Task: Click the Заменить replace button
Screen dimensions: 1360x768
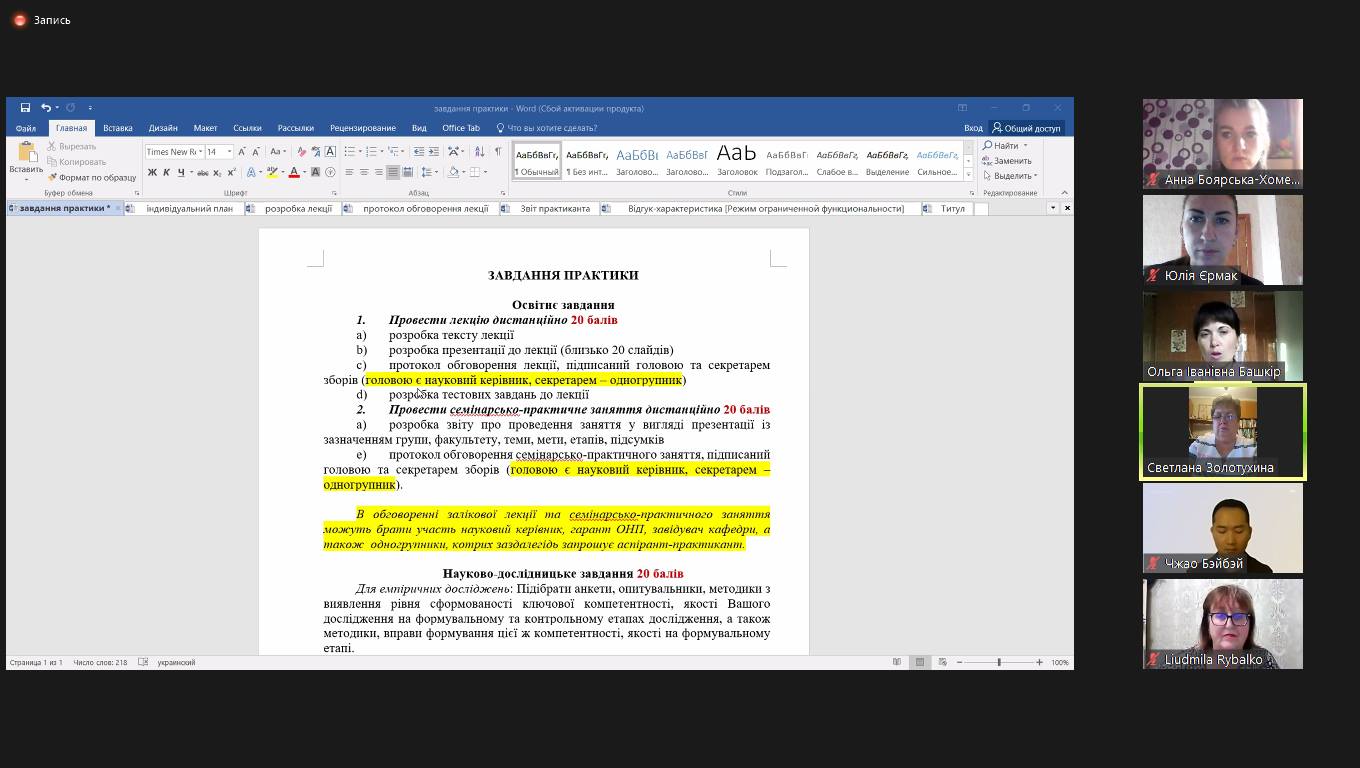Action: click(1007, 161)
